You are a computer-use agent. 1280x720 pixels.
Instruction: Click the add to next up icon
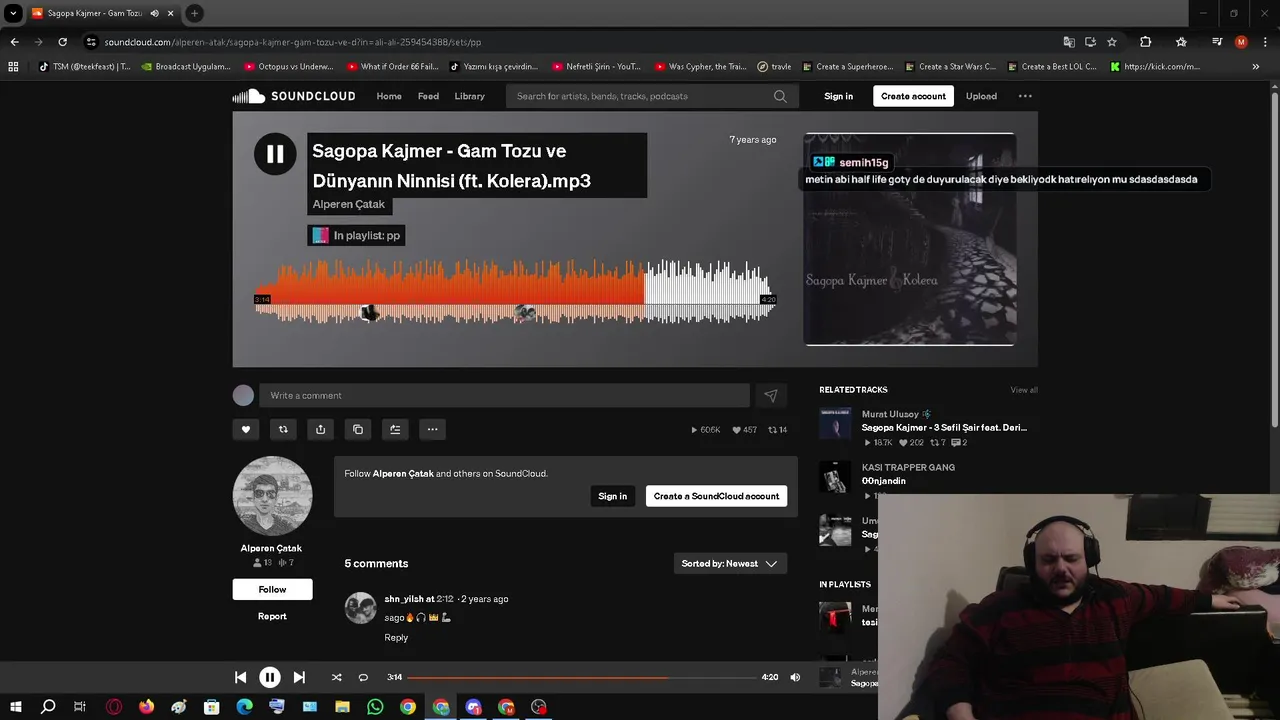pyautogui.click(x=395, y=429)
